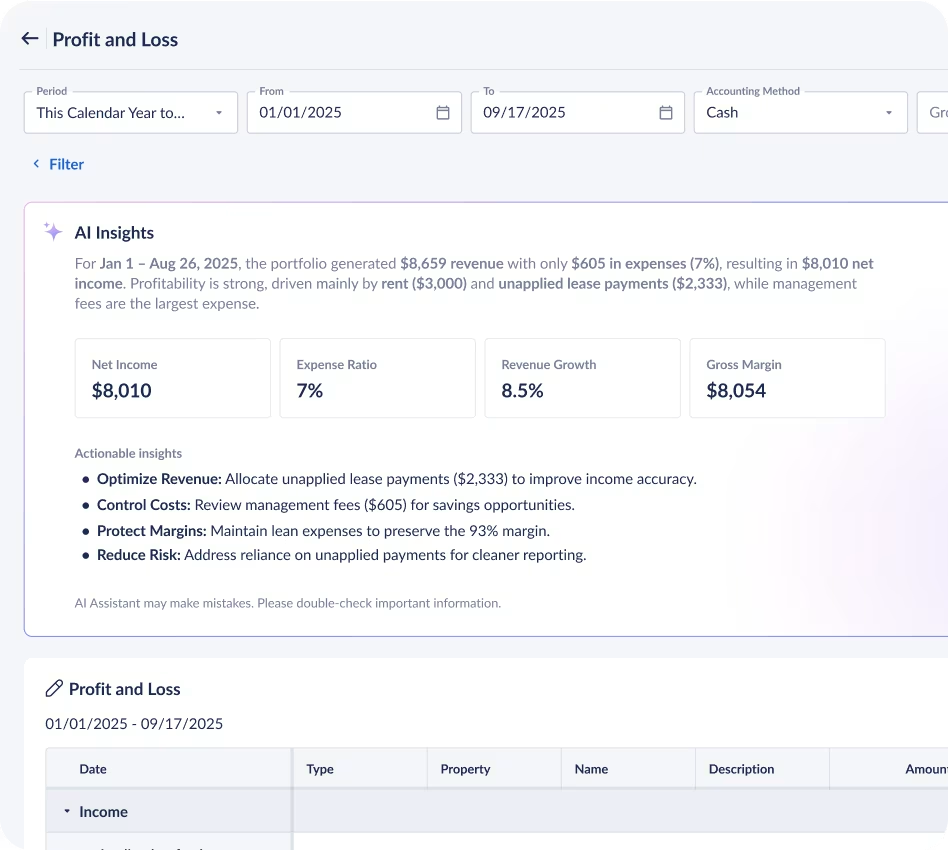Select the Gross Margin metric card
Screen dimensions: 948x850
click(x=787, y=378)
